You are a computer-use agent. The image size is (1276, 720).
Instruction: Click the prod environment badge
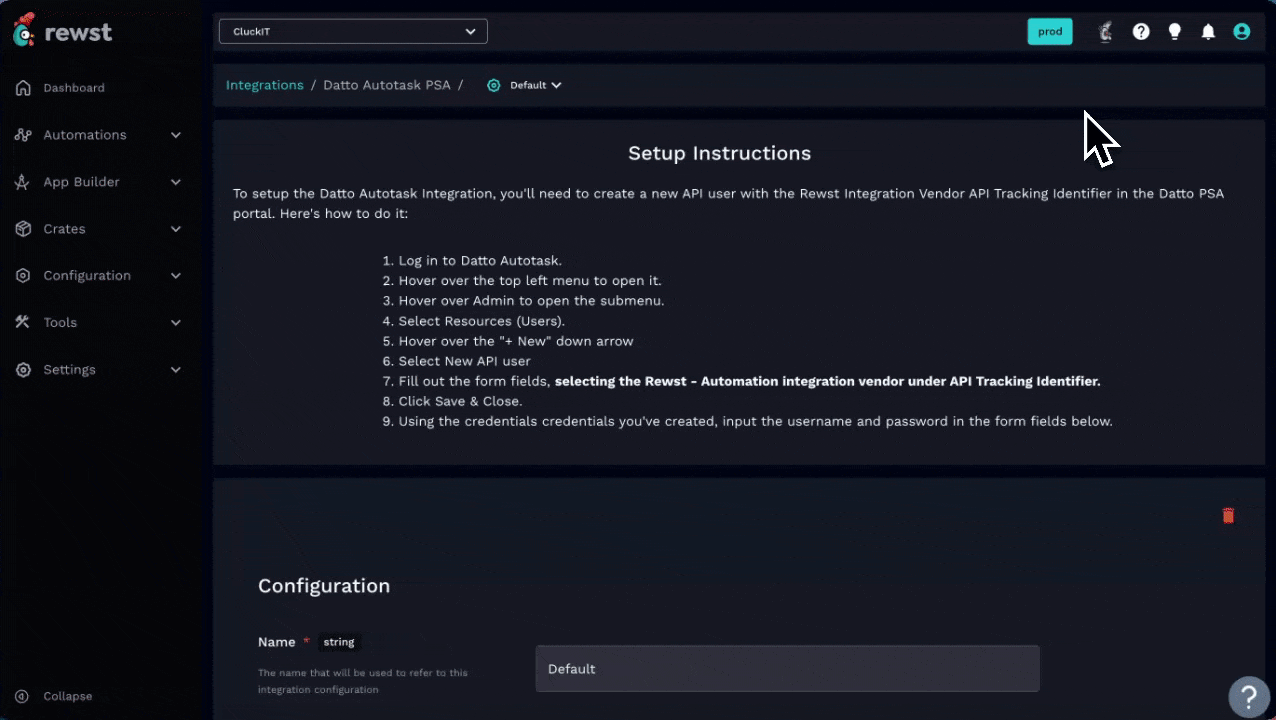(x=1050, y=32)
